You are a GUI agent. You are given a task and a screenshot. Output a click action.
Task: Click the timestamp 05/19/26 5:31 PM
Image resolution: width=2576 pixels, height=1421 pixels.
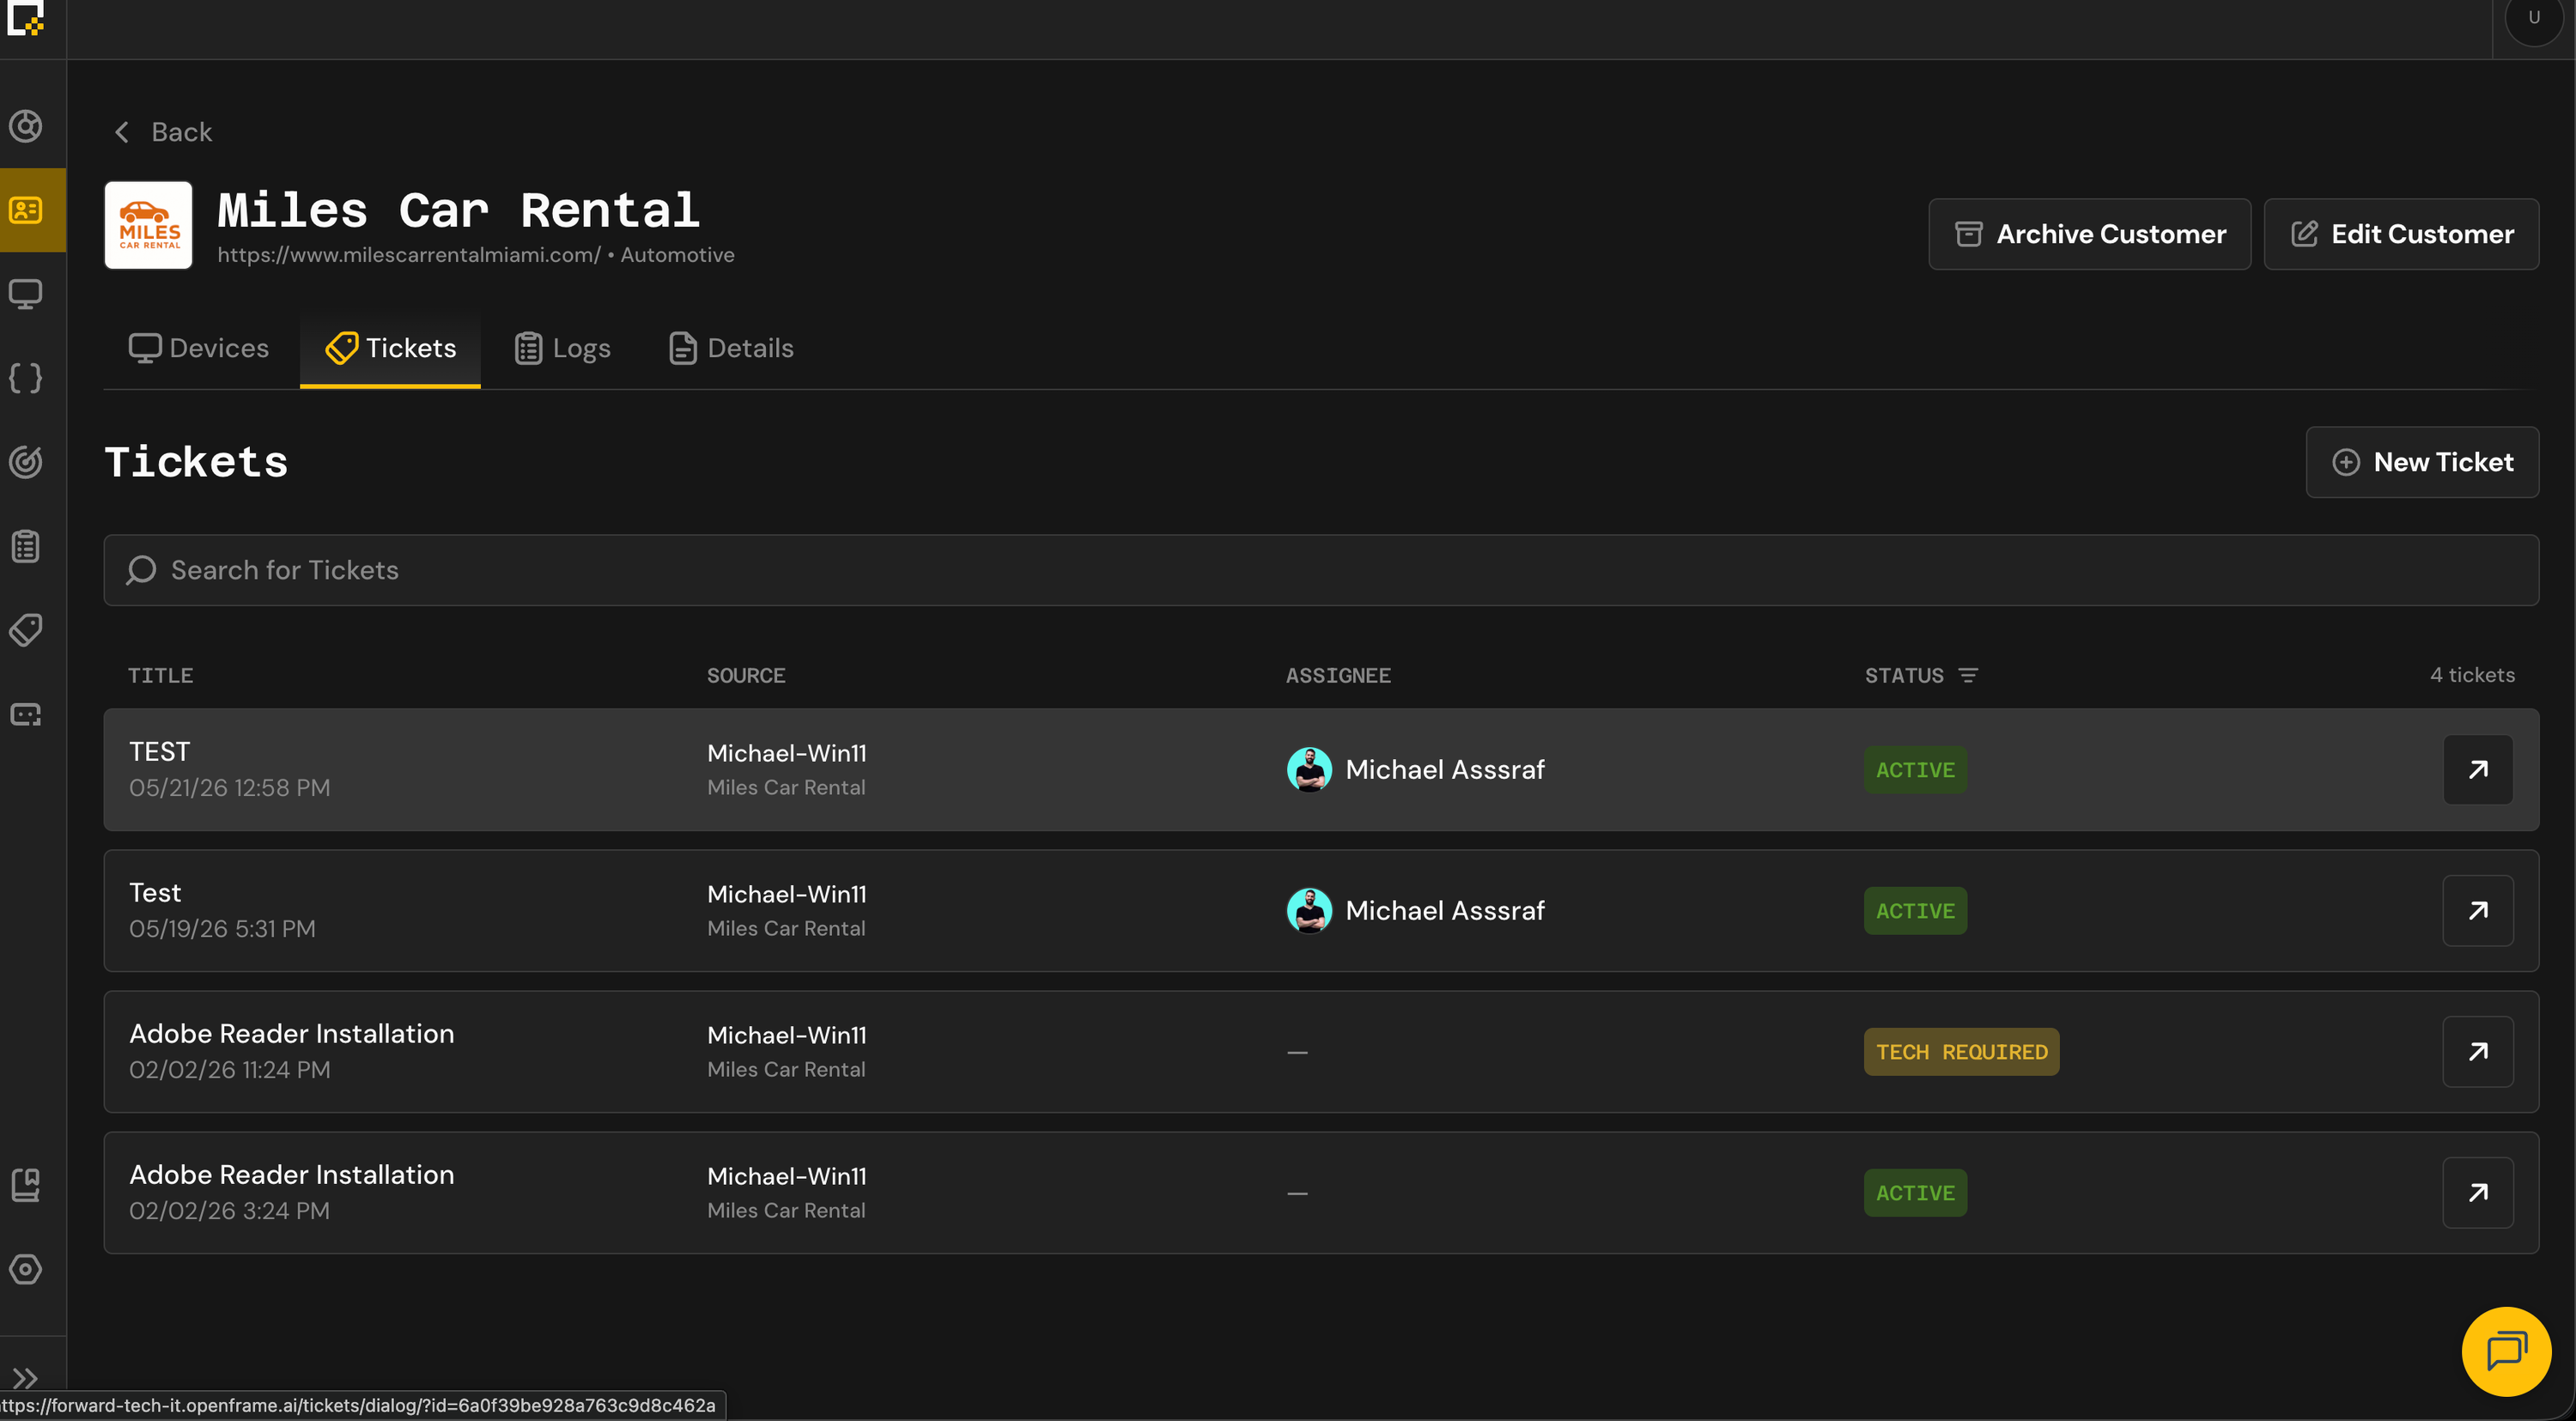click(x=222, y=929)
